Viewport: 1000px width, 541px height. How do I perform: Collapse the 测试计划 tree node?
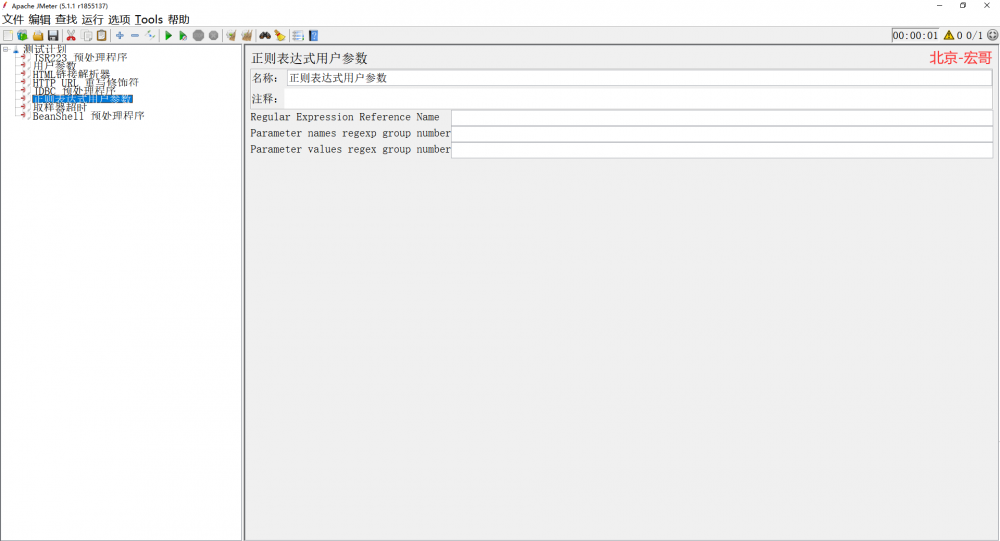point(6,49)
